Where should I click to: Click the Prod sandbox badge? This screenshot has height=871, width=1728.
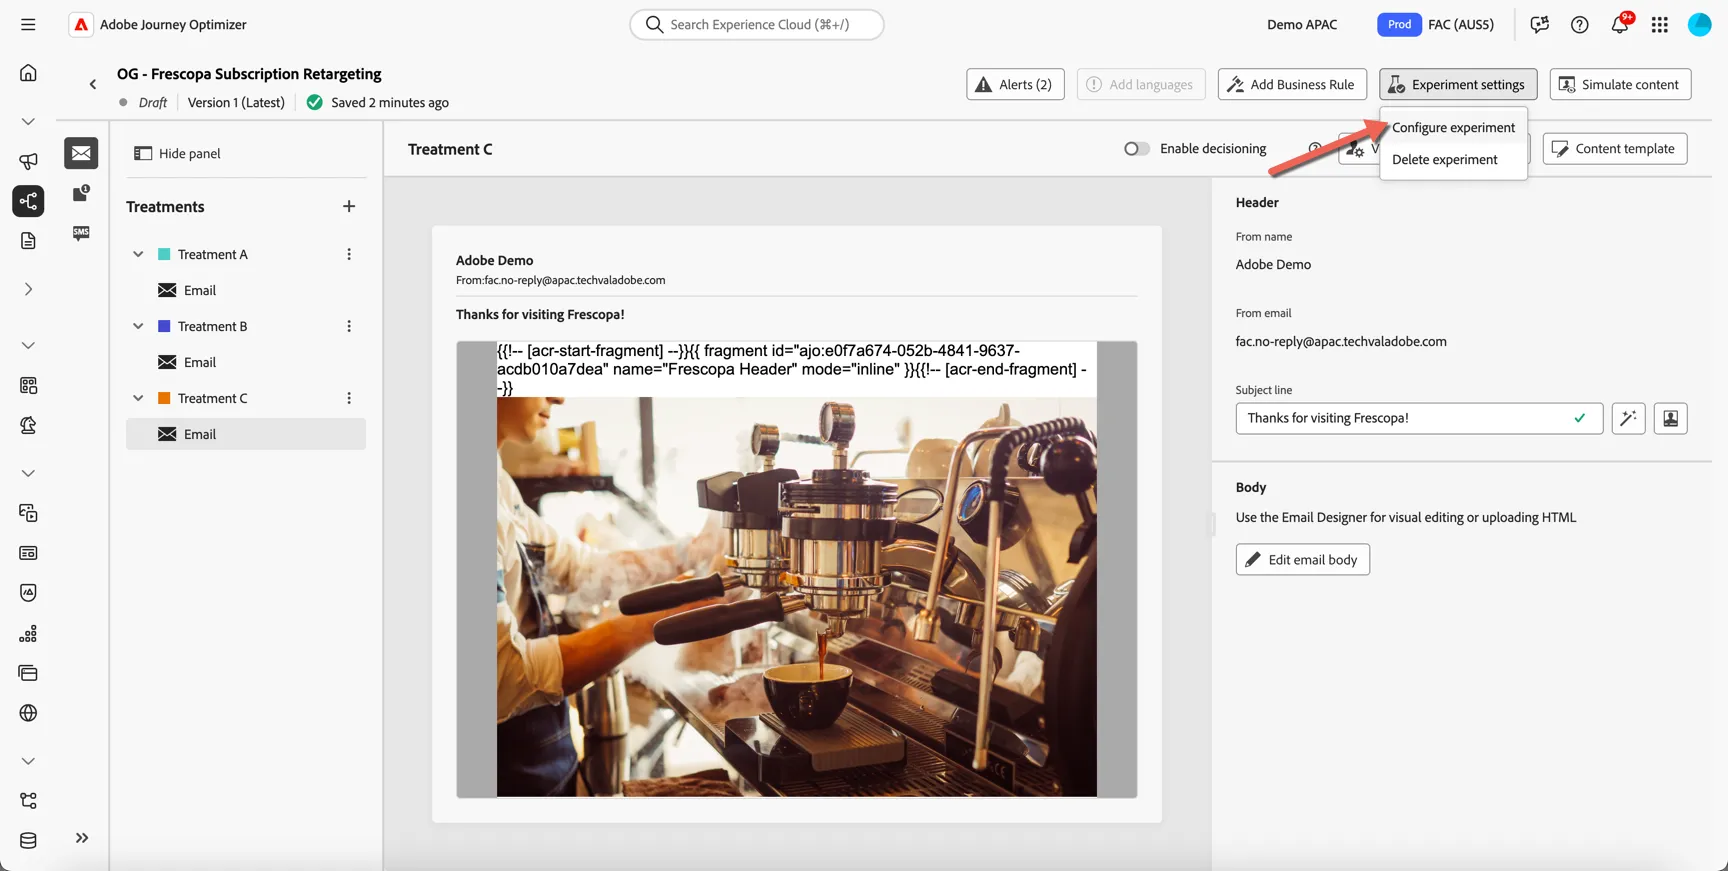coord(1399,25)
